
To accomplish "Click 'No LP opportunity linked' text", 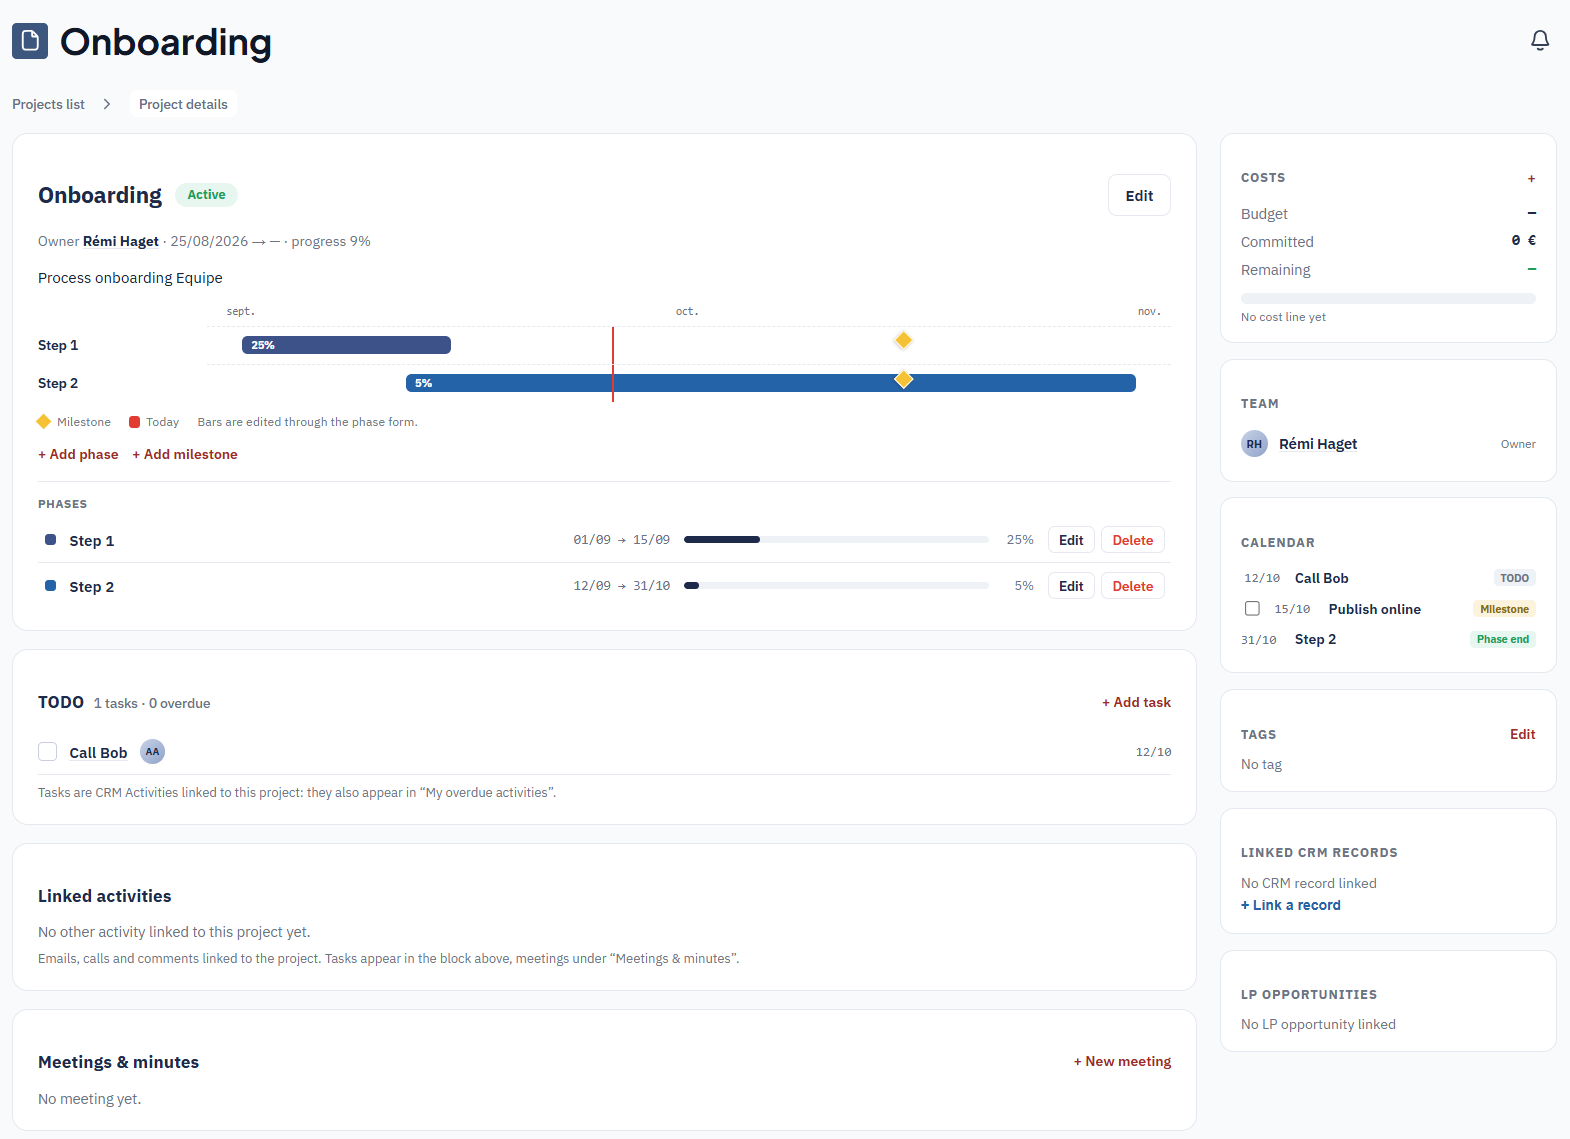I will coord(1318,1024).
